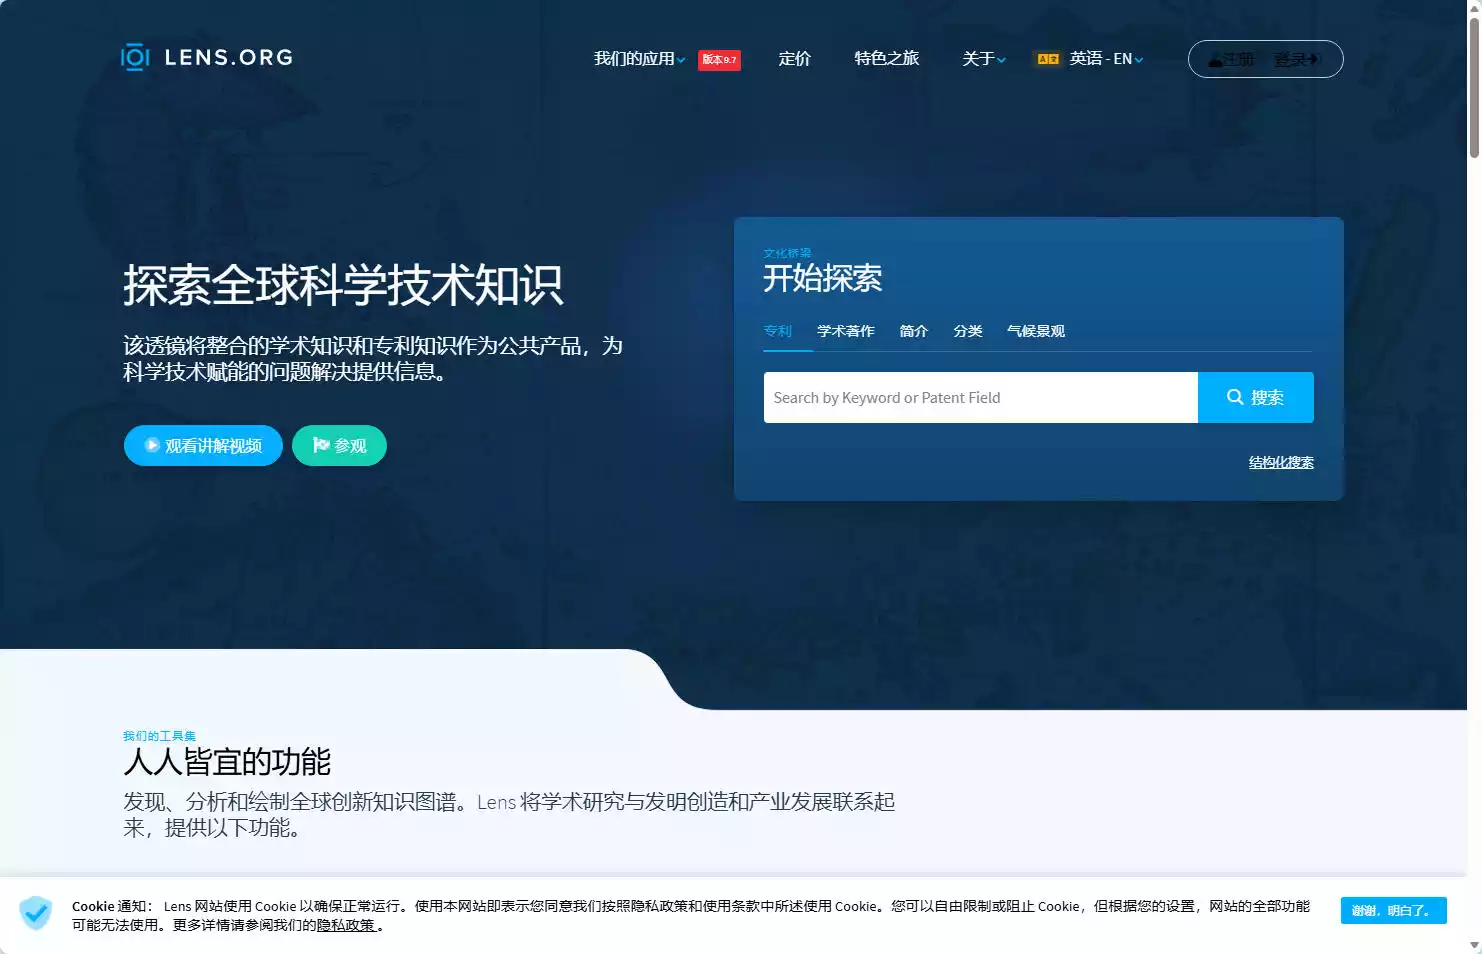
Task: Dismiss cookie notice with 谢谢，明白了 button
Action: click(1394, 910)
